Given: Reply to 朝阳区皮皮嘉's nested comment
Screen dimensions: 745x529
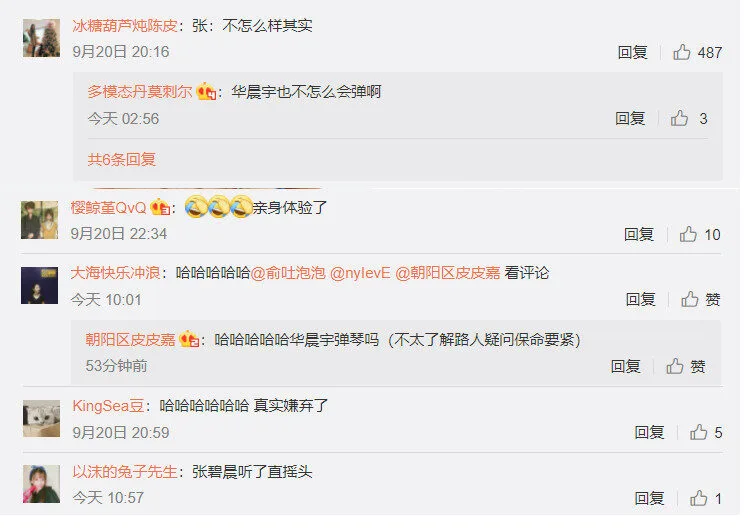Looking at the screenshot, I should (x=625, y=366).
